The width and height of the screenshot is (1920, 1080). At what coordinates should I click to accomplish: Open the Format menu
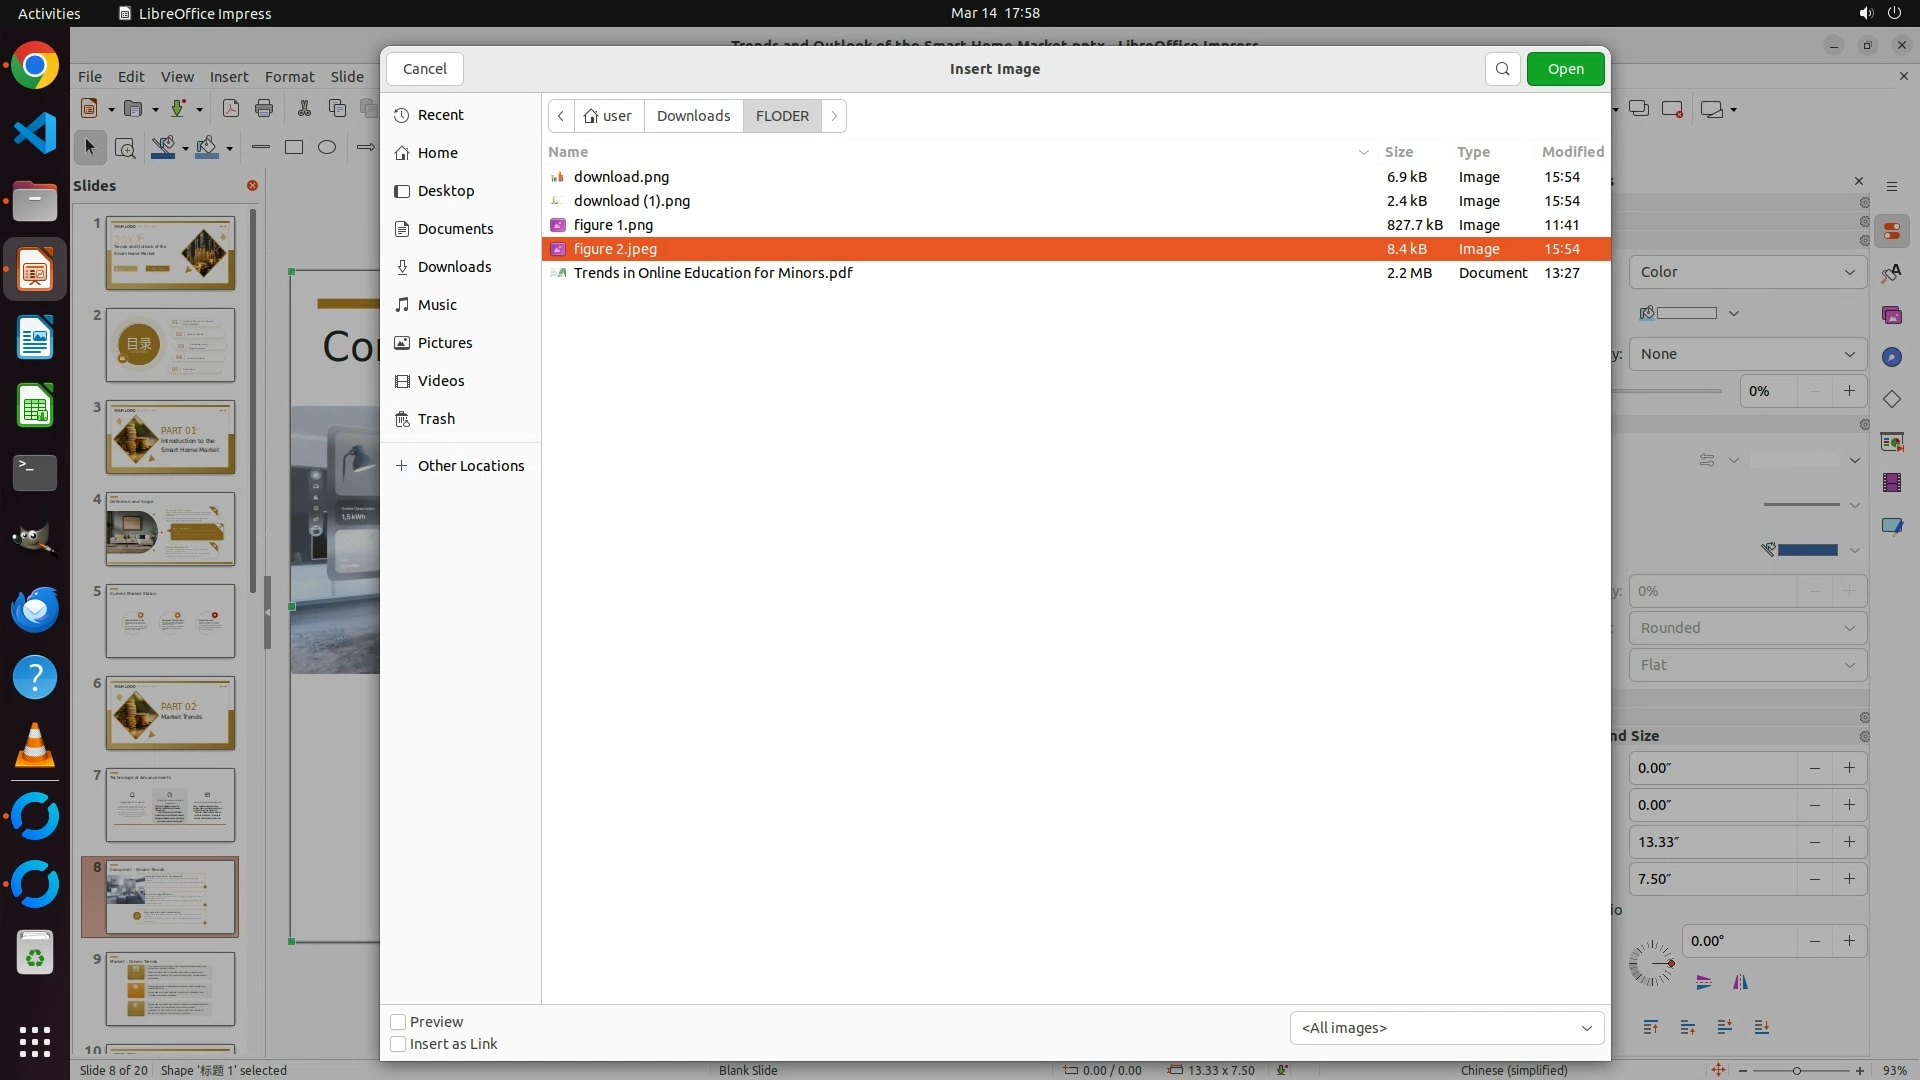(x=289, y=77)
